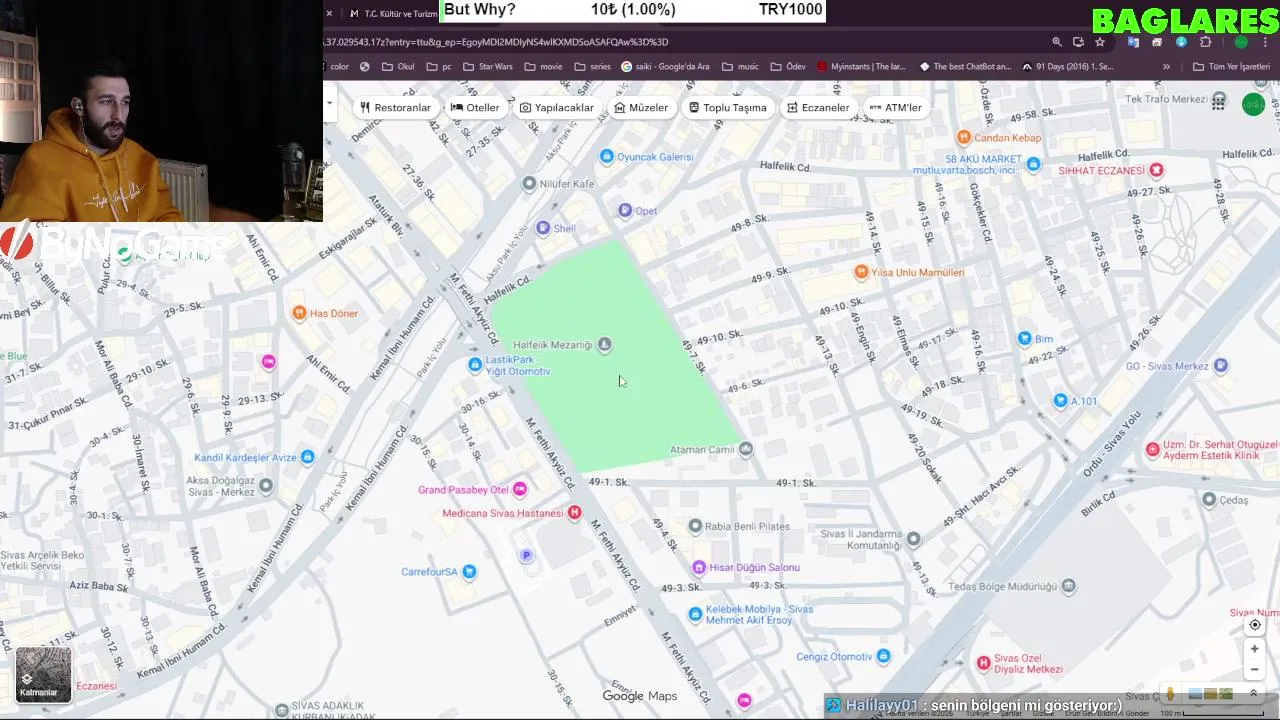Open the music bookmarks folder
This screenshot has width=1280, height=720.
click(x=740, y=67)
